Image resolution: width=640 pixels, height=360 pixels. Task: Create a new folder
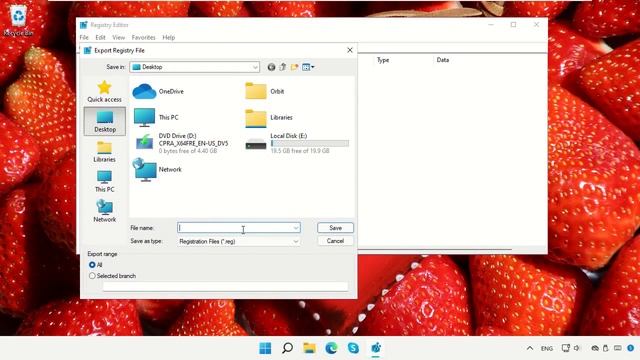pos(294,67)
